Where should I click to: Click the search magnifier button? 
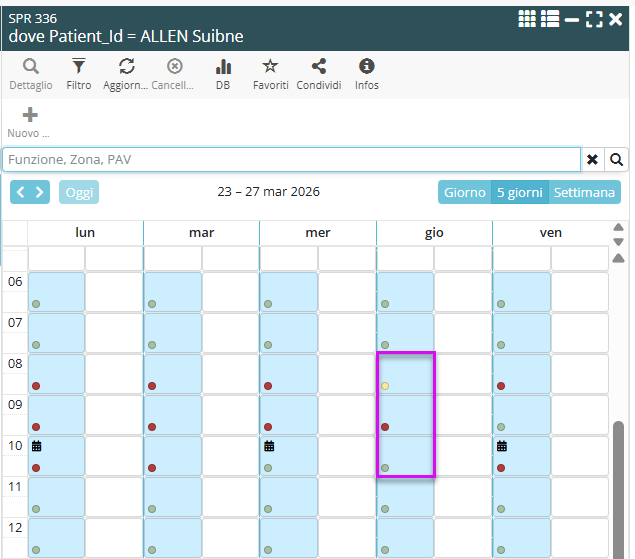(x=617, y=160)
